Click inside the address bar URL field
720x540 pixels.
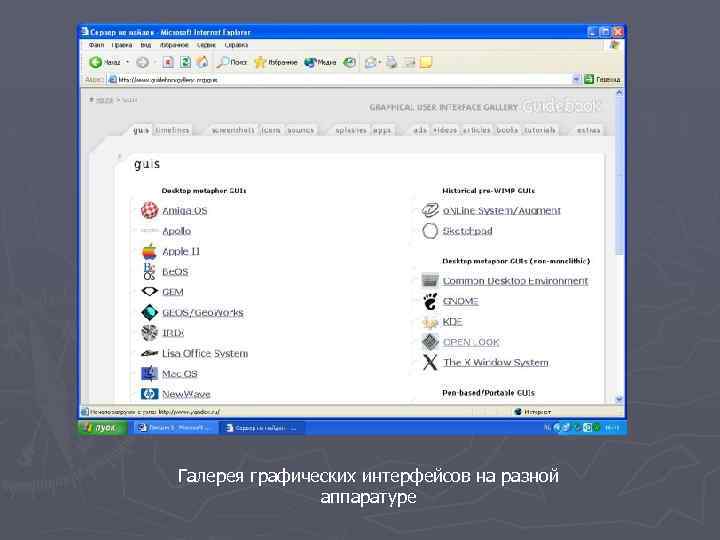point(340,79)
